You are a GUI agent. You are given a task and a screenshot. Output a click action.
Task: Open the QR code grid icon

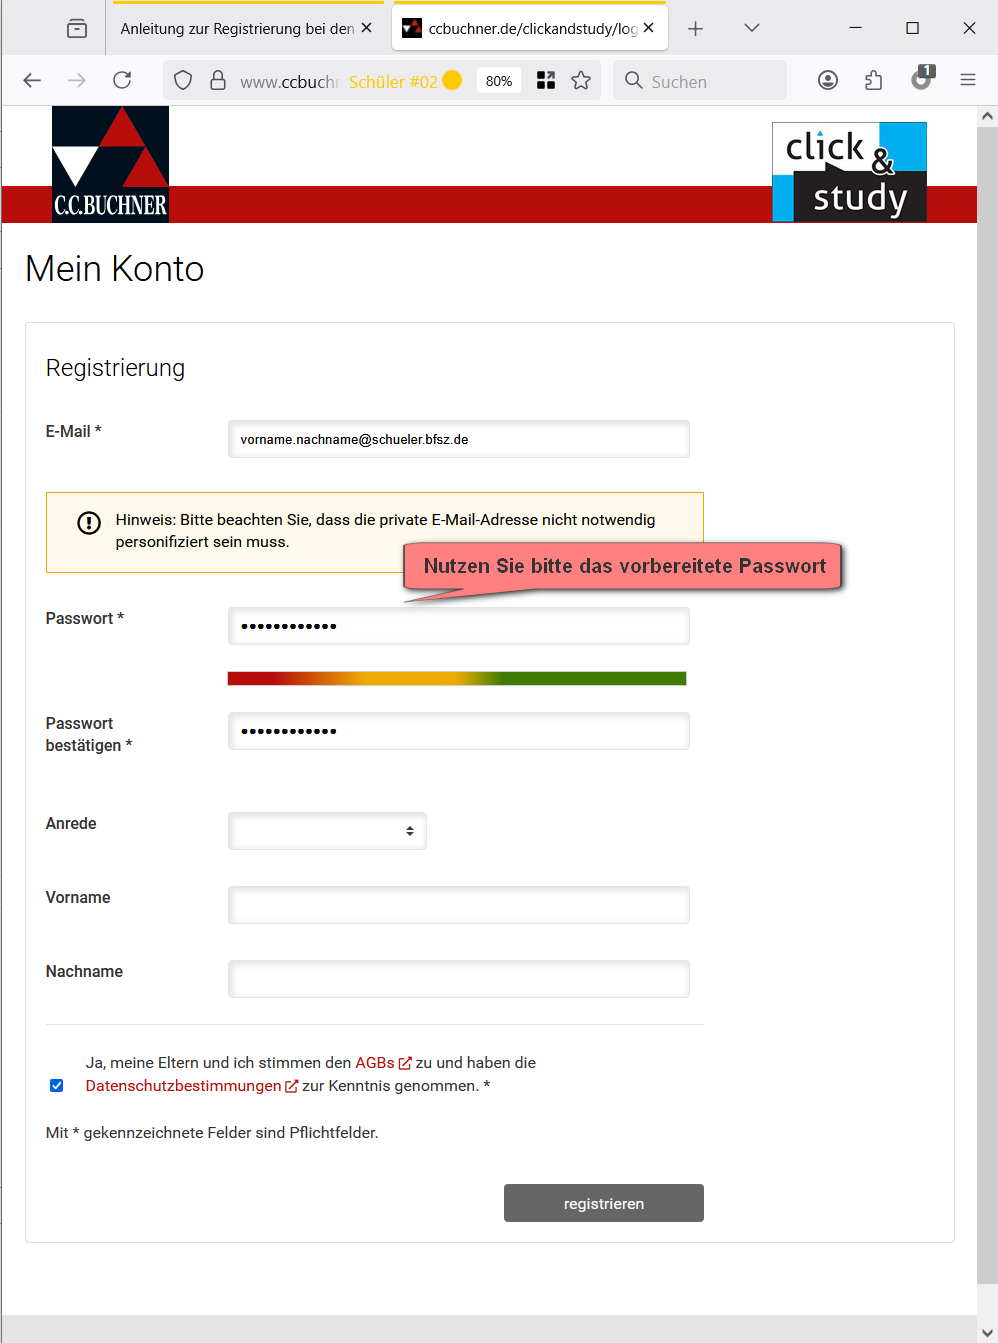click(x=546, y=81)
